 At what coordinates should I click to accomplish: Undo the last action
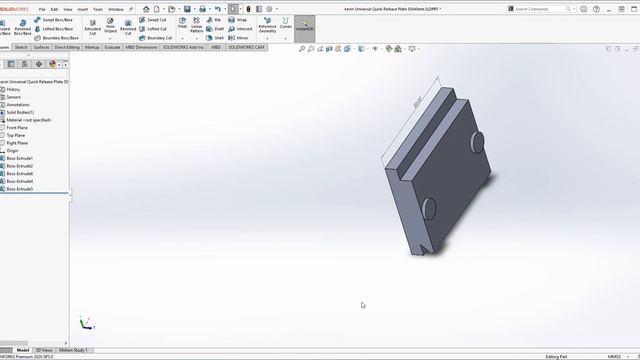218,9
